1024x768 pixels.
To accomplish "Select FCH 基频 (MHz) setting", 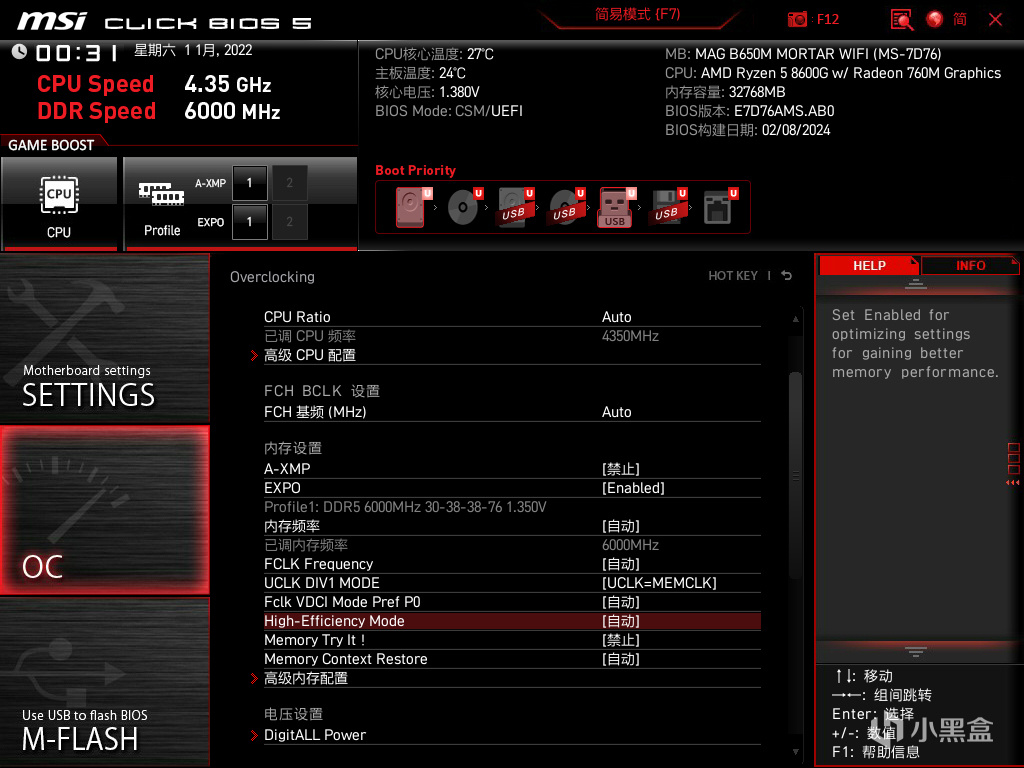I will [x=512, y=412].
